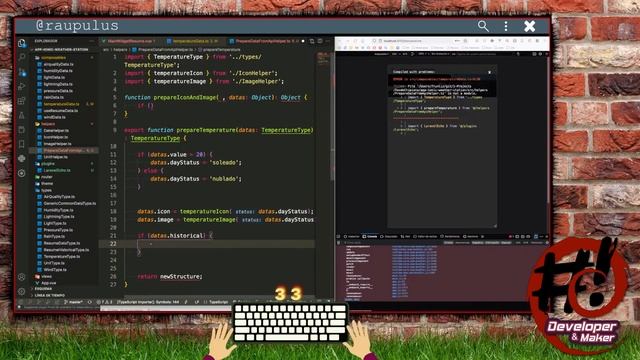Click split editor icon in editor toolbar
640x360 pixels.
320,41
